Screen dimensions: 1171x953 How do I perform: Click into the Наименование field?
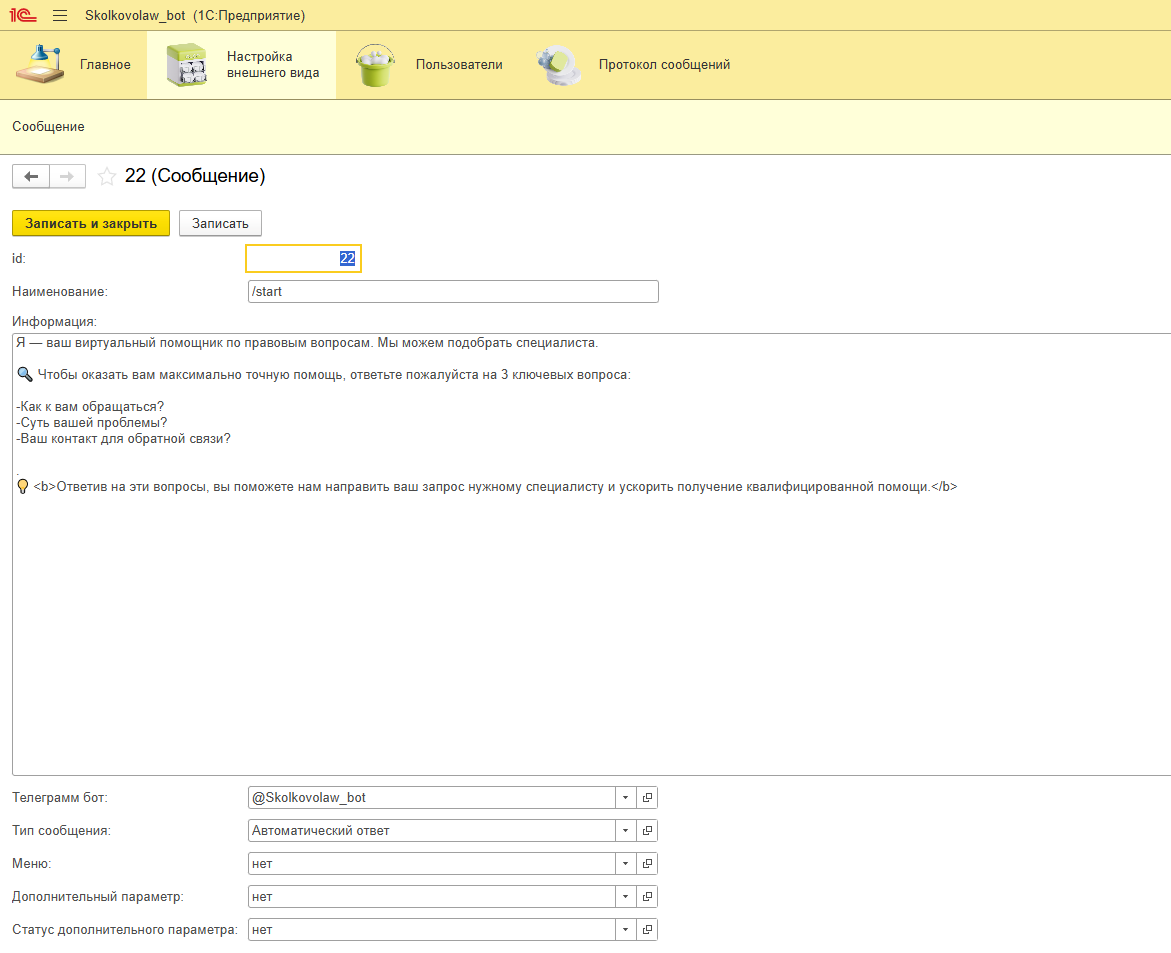pyautogui.click(x=452, y=292)
